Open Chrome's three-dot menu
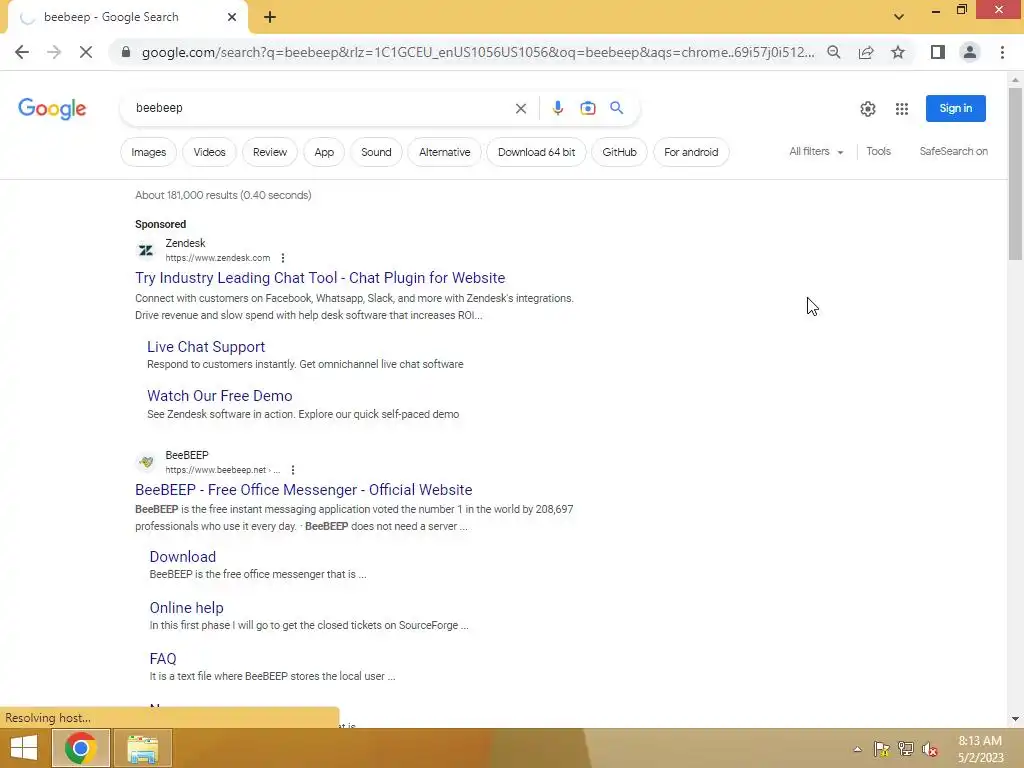 1002,52
